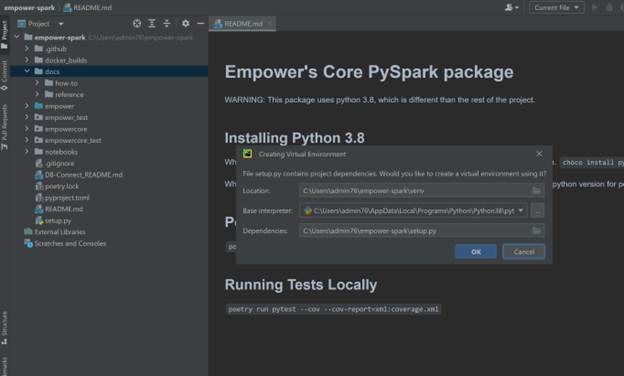This screenshot has height=376, width=624.
Task: Collapse the docs folder
Action: click(x=27, y=71)
